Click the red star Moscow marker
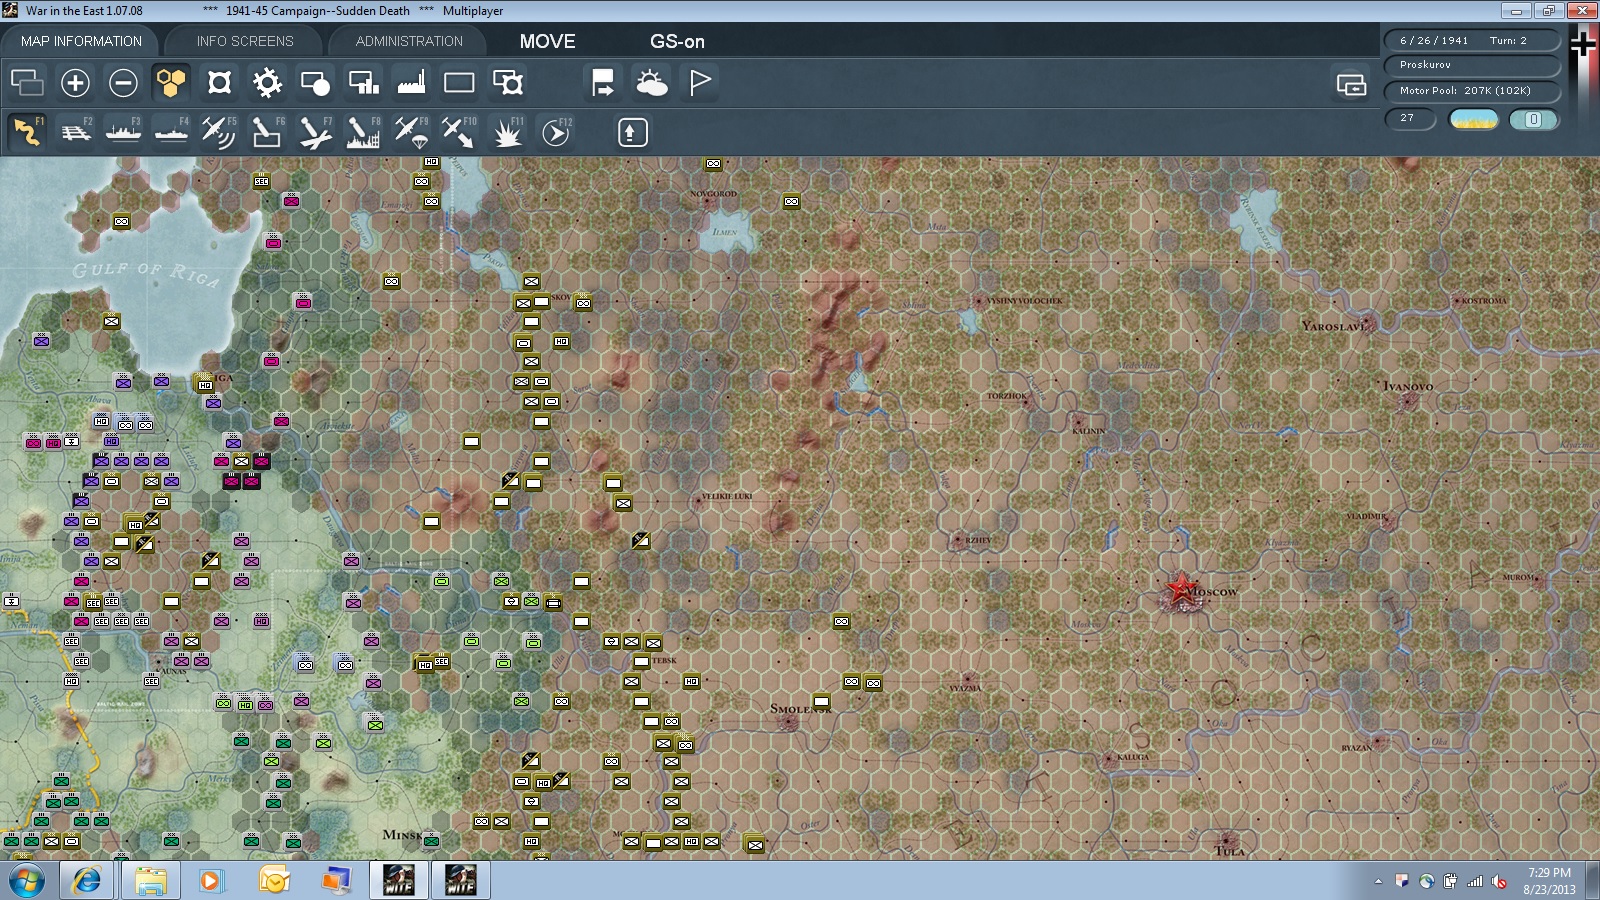 pos(1181,588)
